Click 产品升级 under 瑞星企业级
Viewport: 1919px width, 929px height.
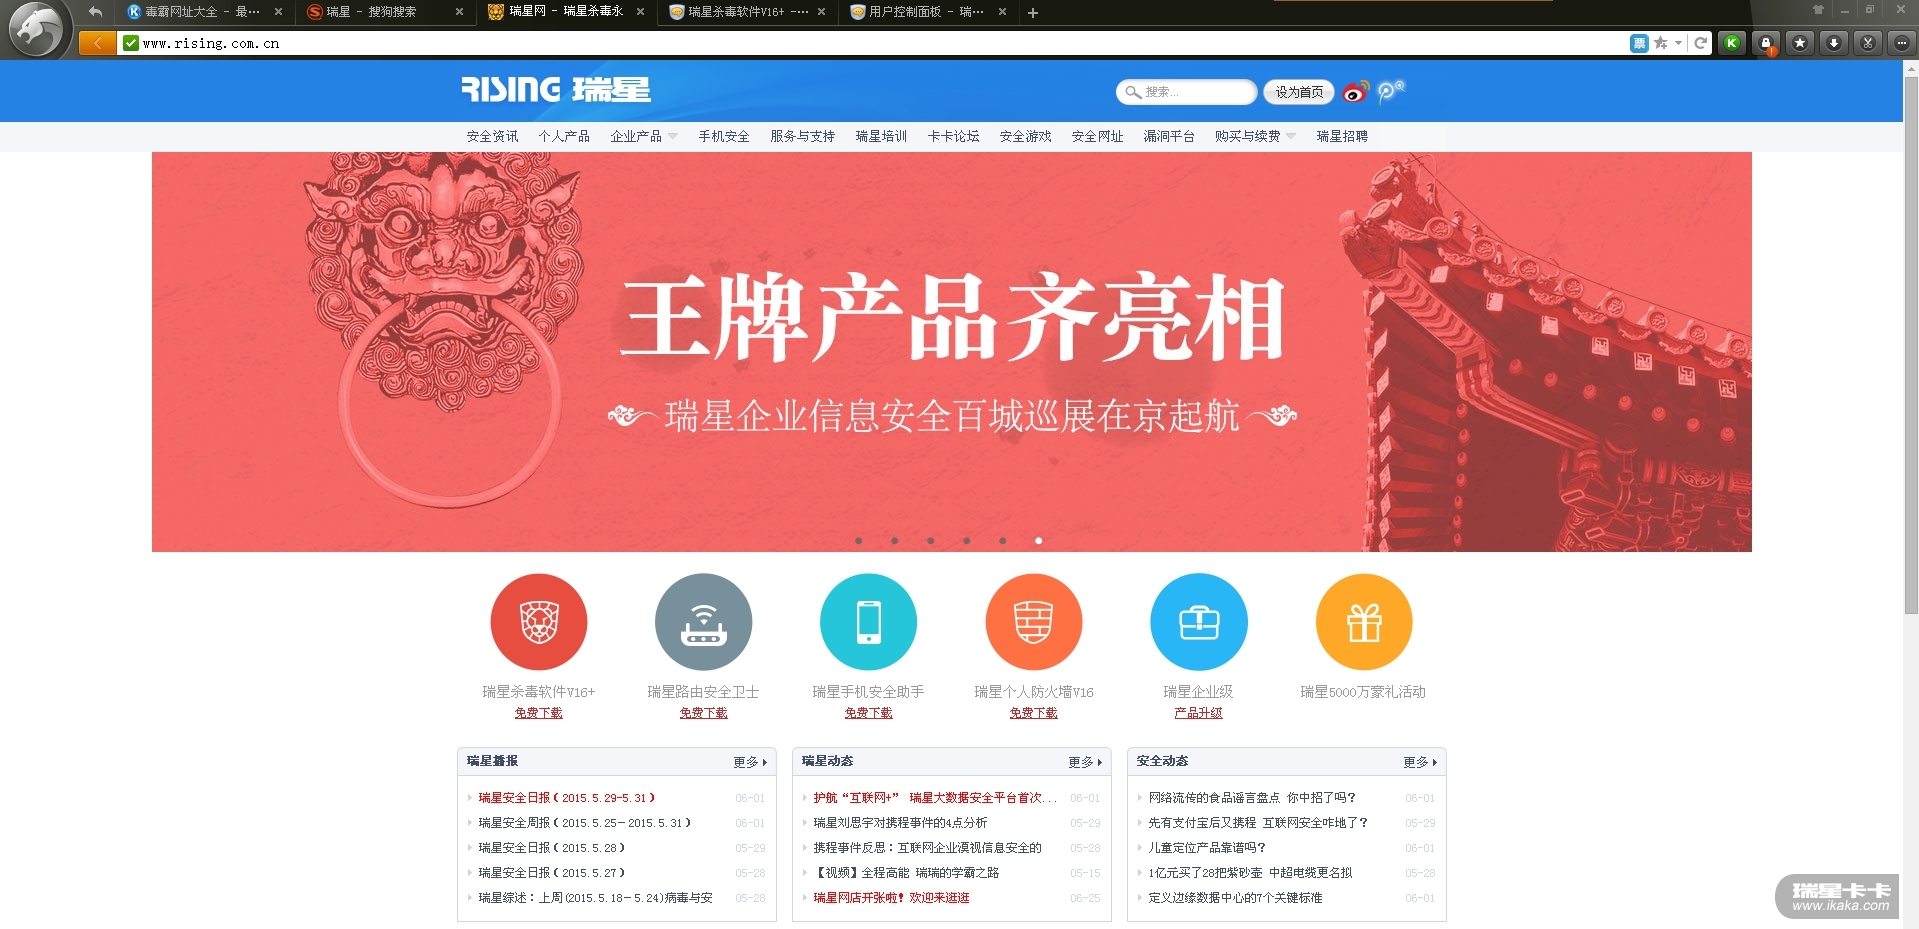pyautogui.click(x=1198, y=713)
